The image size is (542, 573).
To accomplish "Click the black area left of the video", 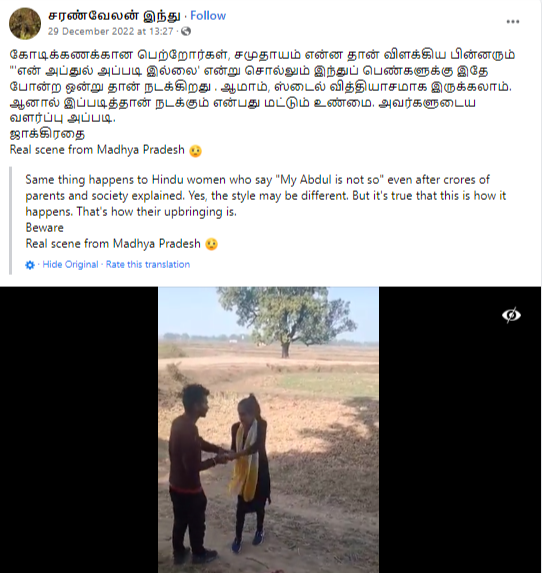I will [x=79, y=430].
